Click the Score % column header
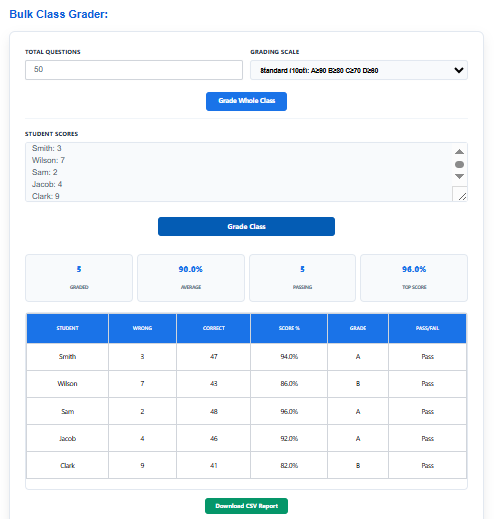 289,328
